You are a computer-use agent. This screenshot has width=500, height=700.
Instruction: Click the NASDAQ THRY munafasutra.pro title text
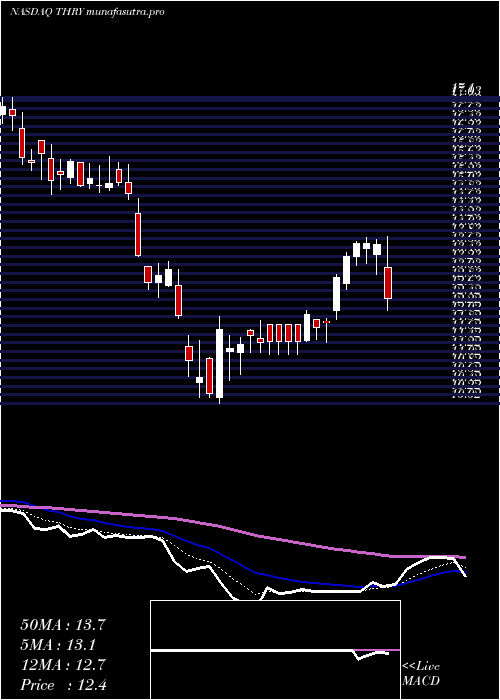click(87, 12)
